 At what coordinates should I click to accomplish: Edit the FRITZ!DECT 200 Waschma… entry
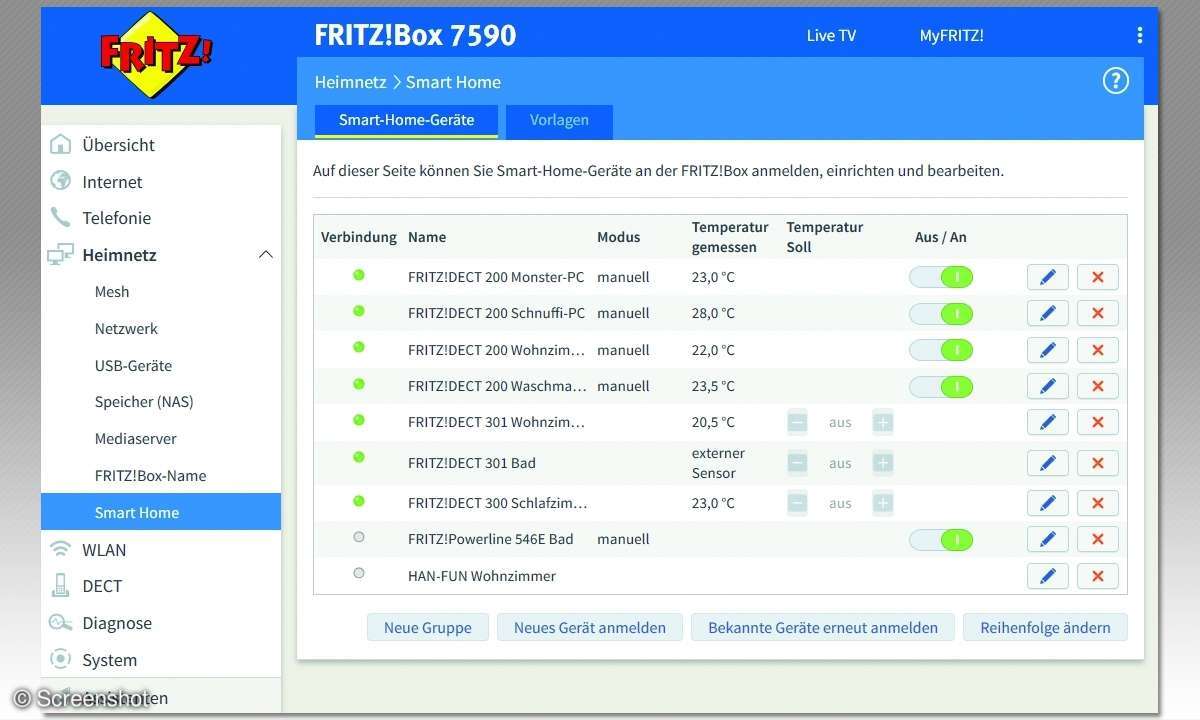(1047, 386)
